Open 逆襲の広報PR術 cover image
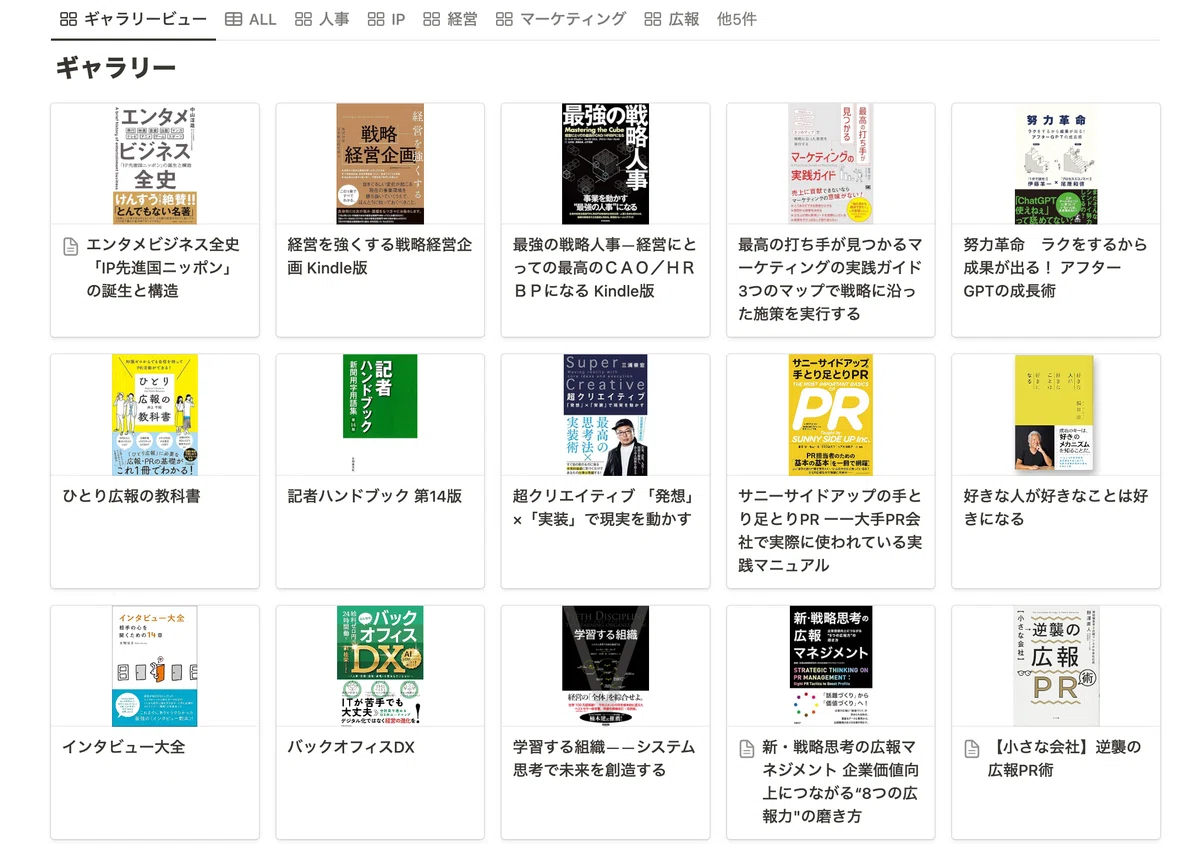The height and width of the screenshot is (844, 1200). pos(1056,666)
